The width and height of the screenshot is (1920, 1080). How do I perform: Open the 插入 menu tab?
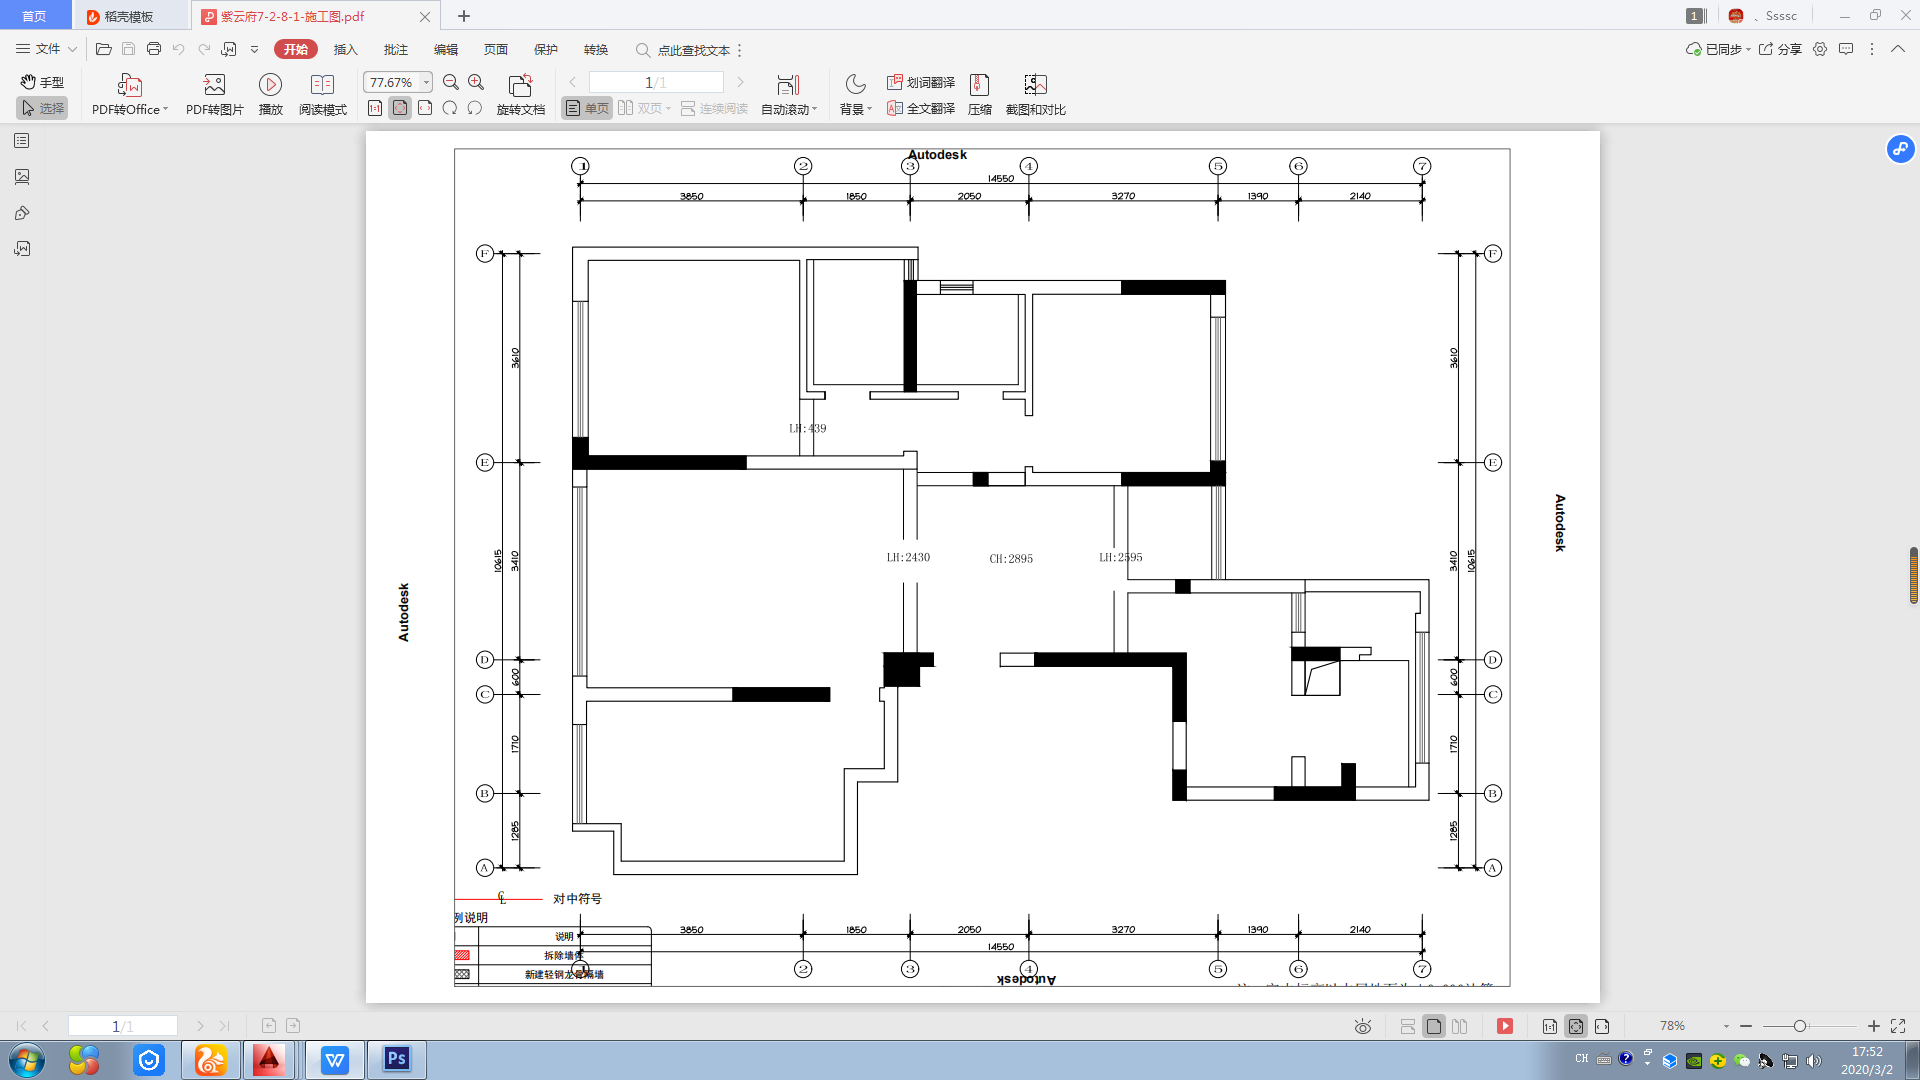pos(345,49)
